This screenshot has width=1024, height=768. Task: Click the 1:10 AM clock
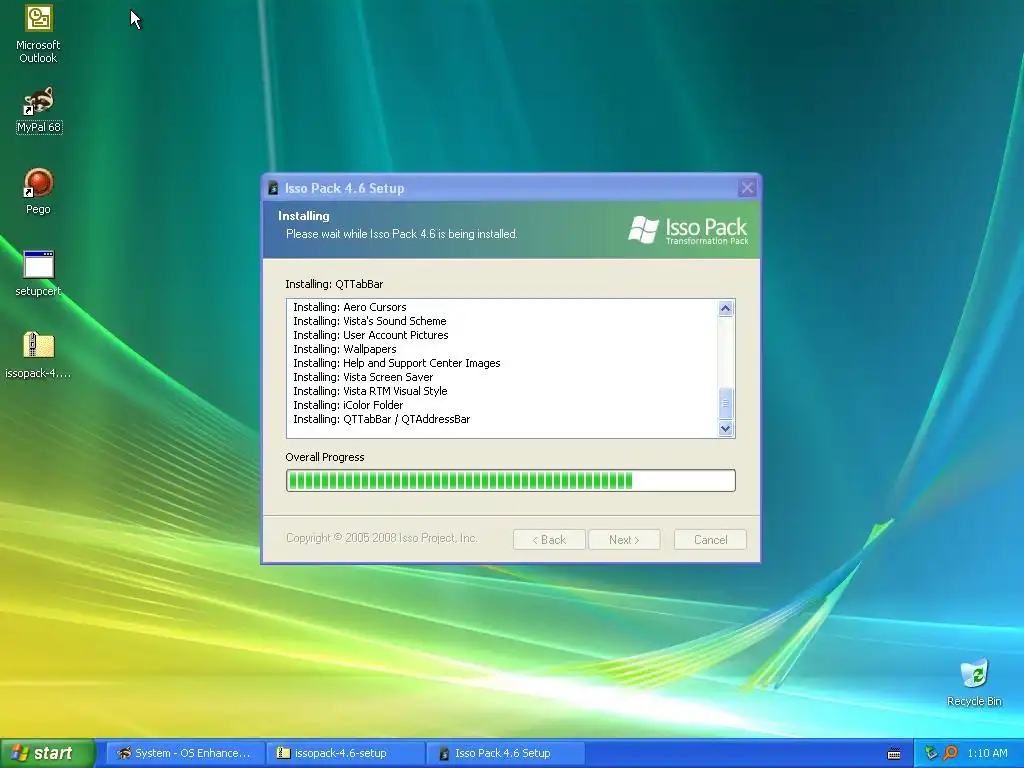(987, 753)
